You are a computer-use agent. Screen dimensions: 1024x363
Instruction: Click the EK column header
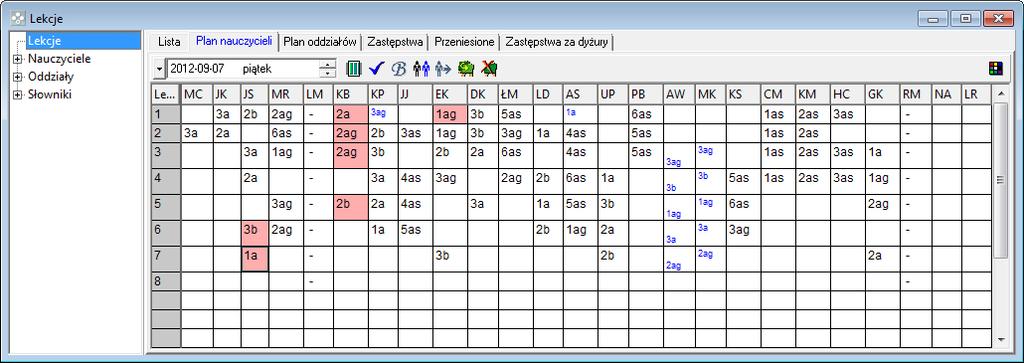click(x=450, y=94)
